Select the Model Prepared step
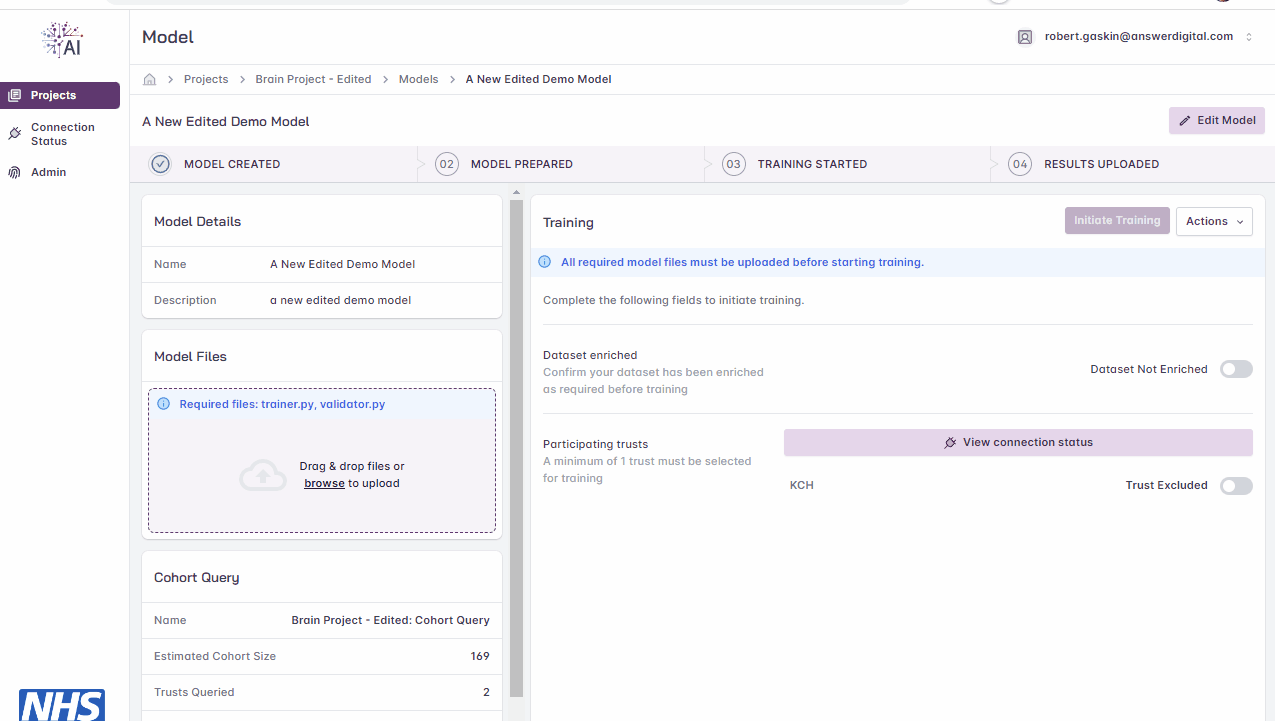The image size is (1275, 721). click(561, 164)
